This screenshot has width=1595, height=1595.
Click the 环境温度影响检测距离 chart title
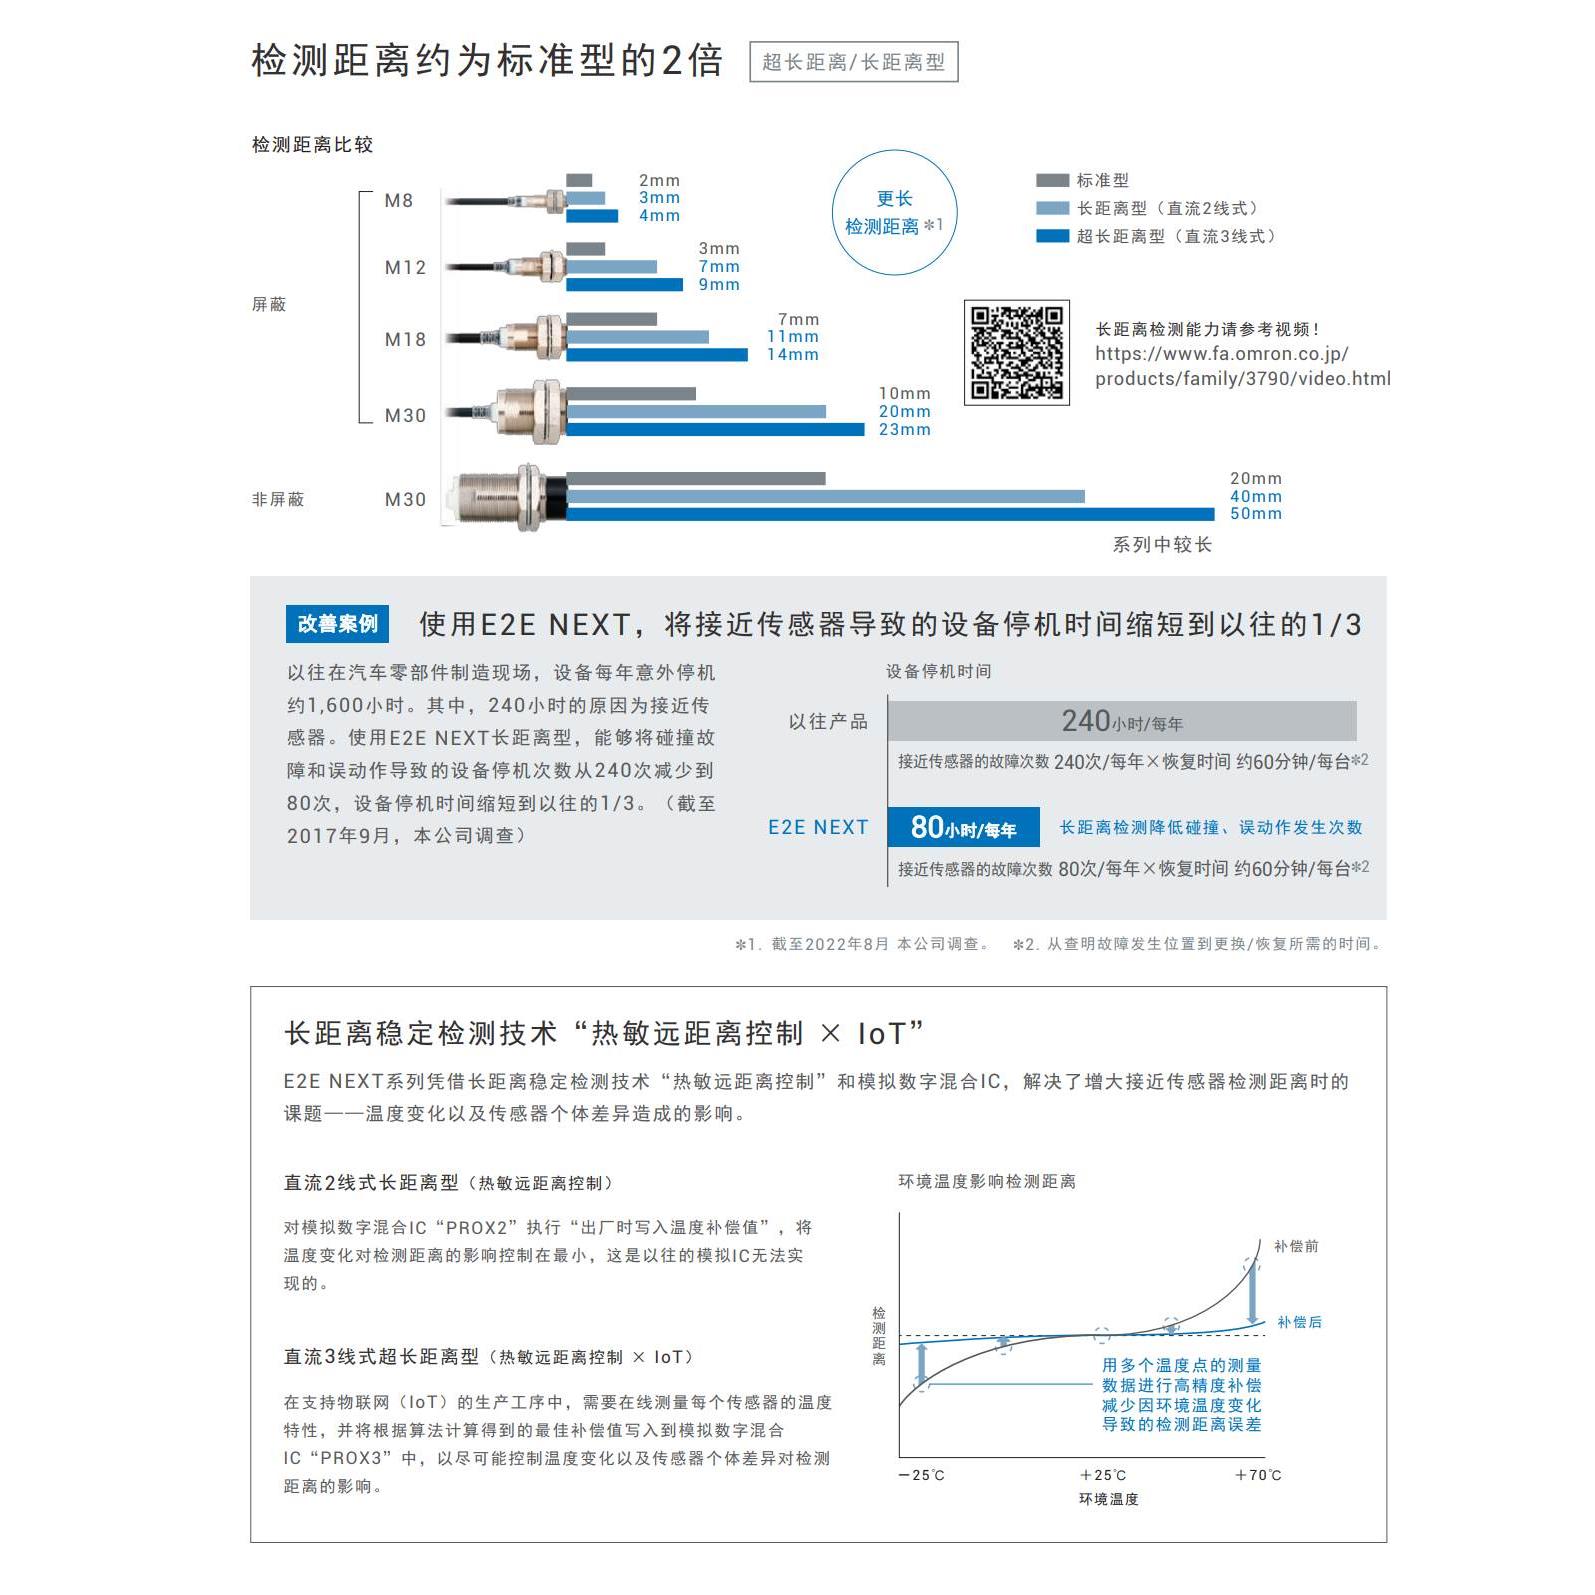pyautogui.click(x=987, y=1181)
